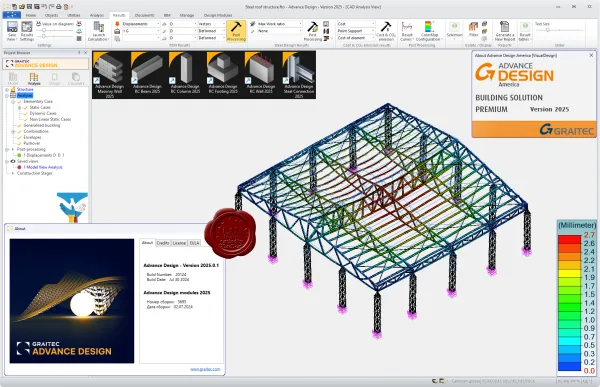The width and height of the screenshot is (600, 387).
Task: Open ColorMap Configuration
Action: [429, 31]
